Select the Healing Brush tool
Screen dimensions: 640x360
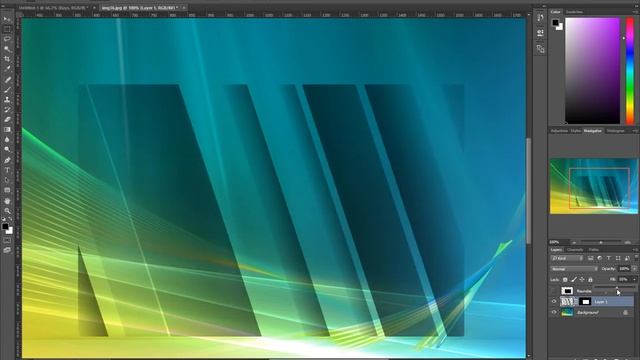[x=7, y=80]
